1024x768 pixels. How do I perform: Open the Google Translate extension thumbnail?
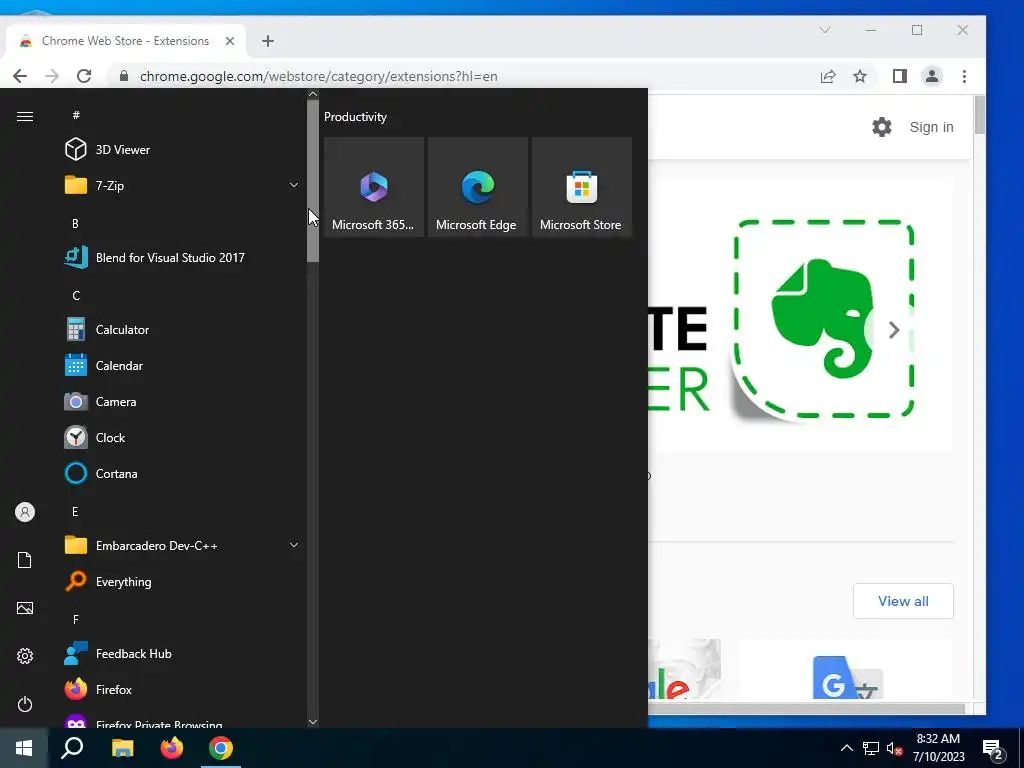tap(846, 669)
